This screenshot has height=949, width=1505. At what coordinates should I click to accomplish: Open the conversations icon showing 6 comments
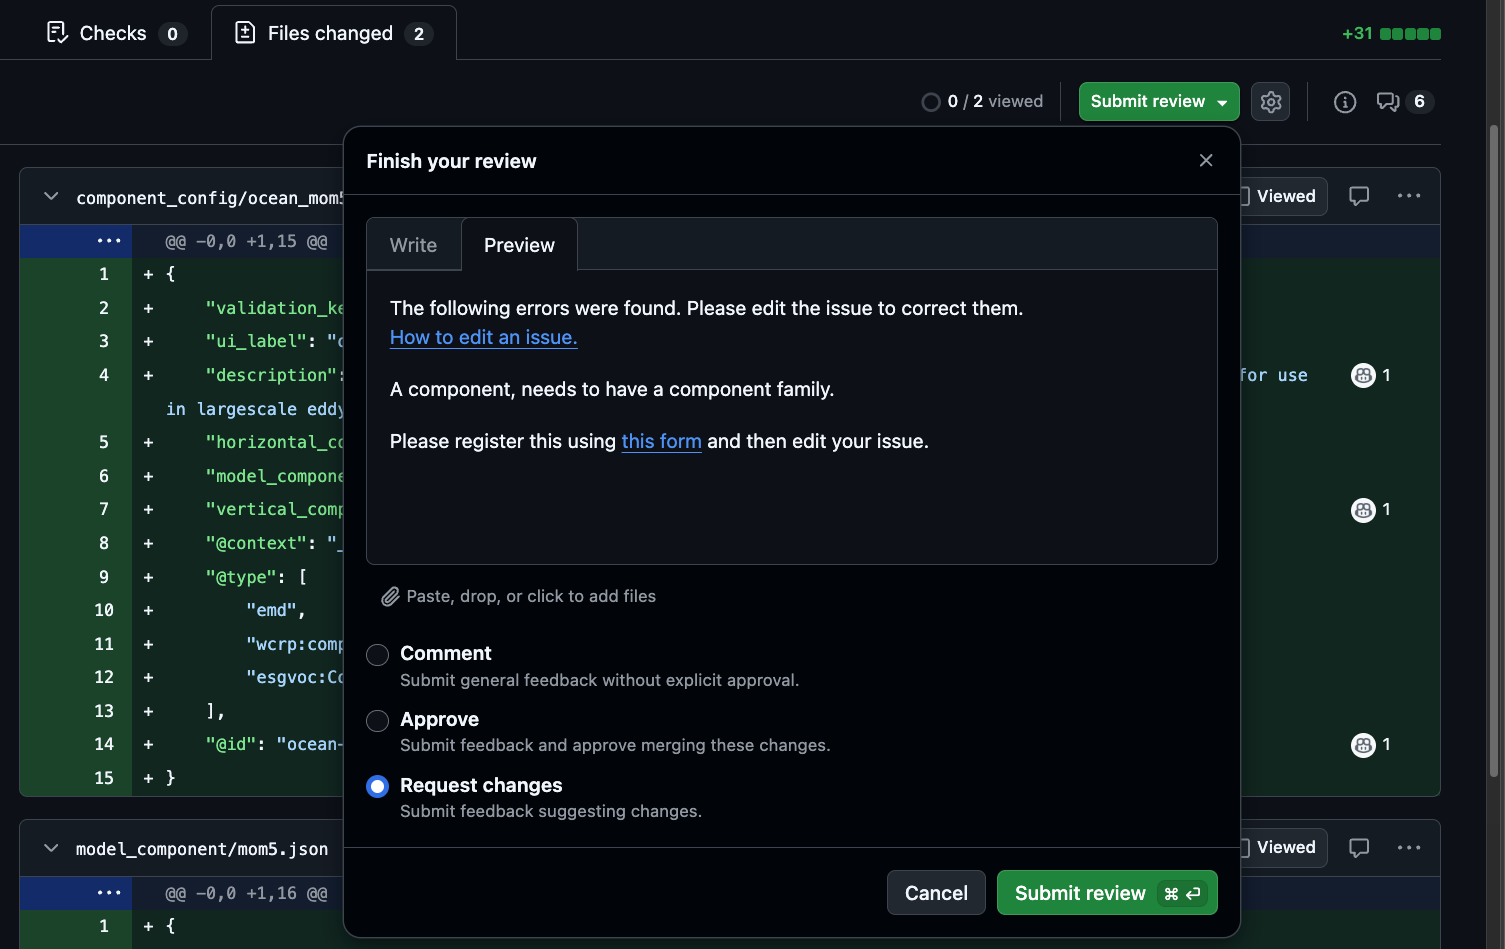(x=1387, y=102)
